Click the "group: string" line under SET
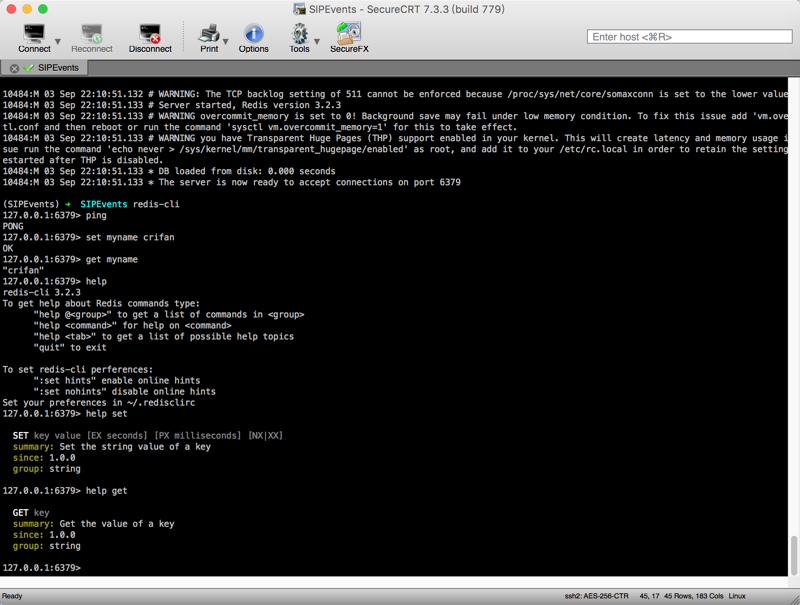 coord(46,469)
